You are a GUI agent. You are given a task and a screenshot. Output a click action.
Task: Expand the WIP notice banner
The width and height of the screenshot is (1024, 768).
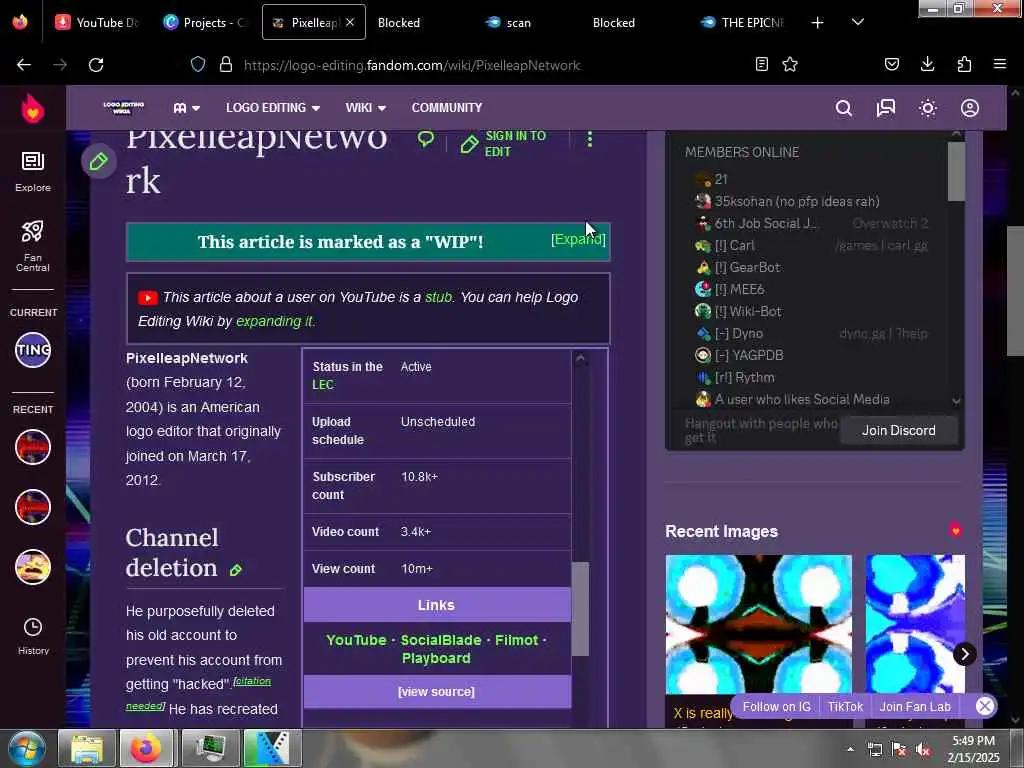tap(578, 240)
